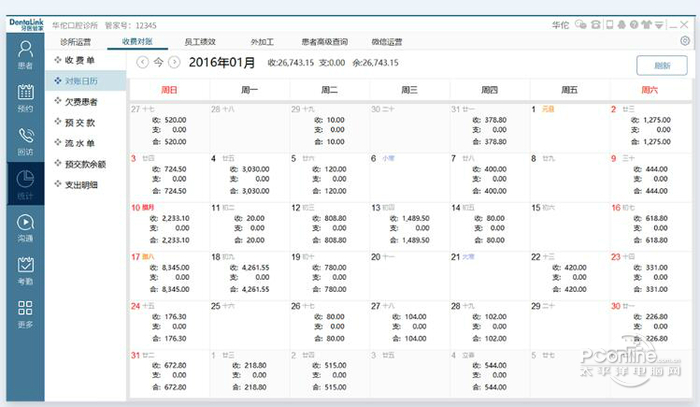Jump to today with 今 button
700x407 pixels.
158,62
